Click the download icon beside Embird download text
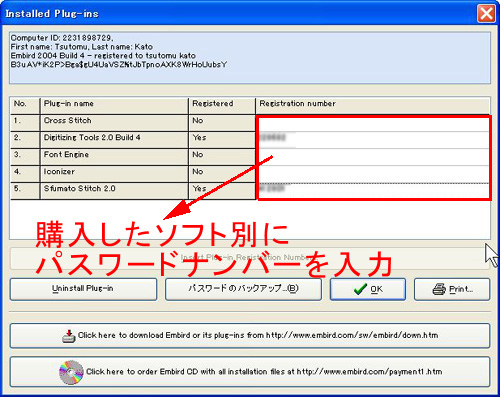The height and width of the screenshot is (397, 500). [69, 336]
